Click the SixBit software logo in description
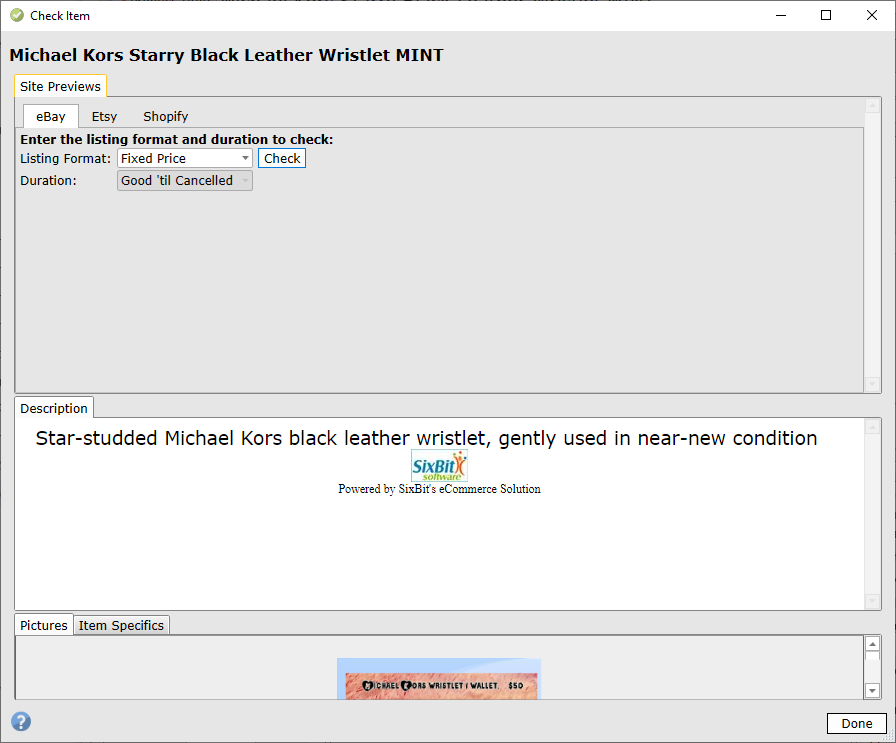The width and height of the screenshot is (896, 743). (x=439, y=466)
